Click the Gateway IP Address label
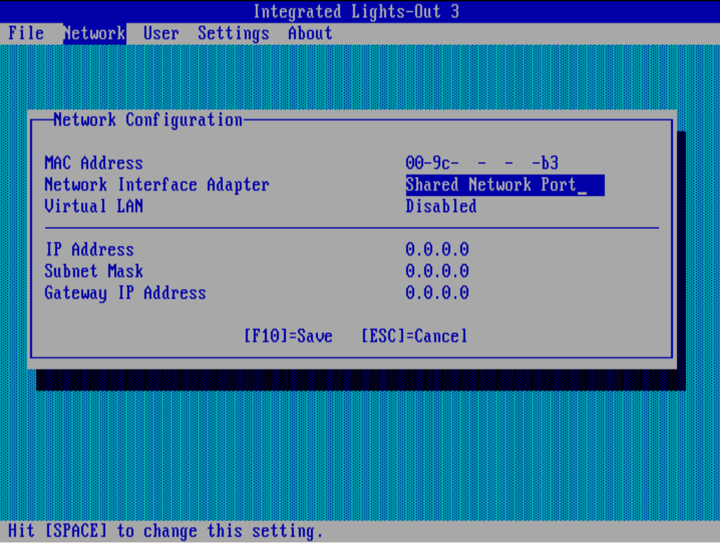 tap(125, 293)
